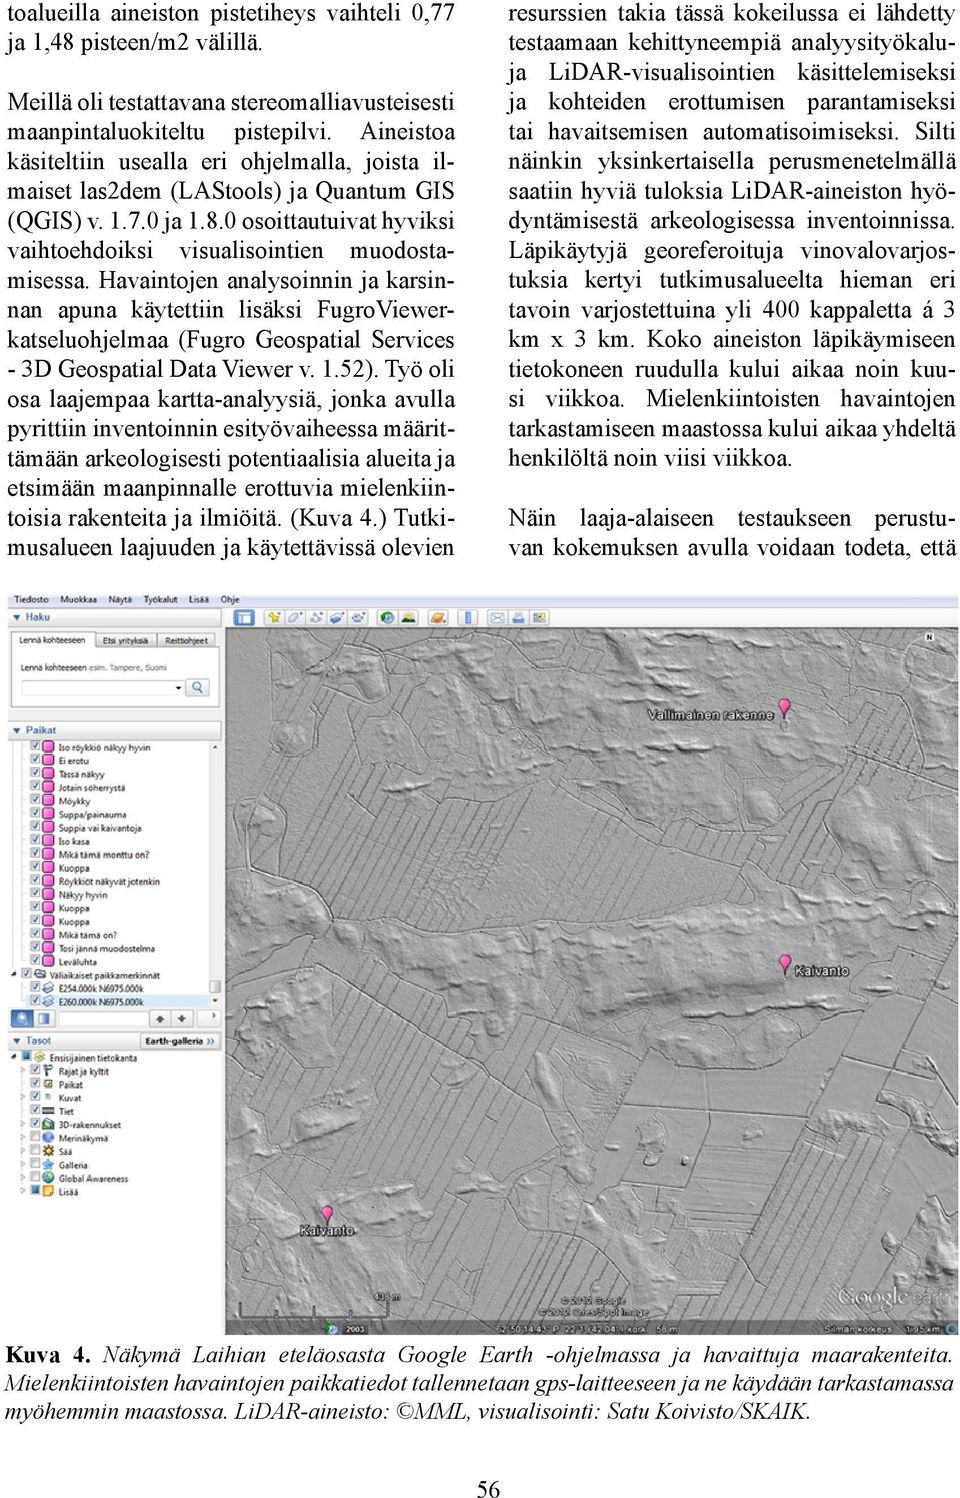The image size is (960, 1498).
Task: Collapse the Paikat panel triangle
Action: click(16, 730)
